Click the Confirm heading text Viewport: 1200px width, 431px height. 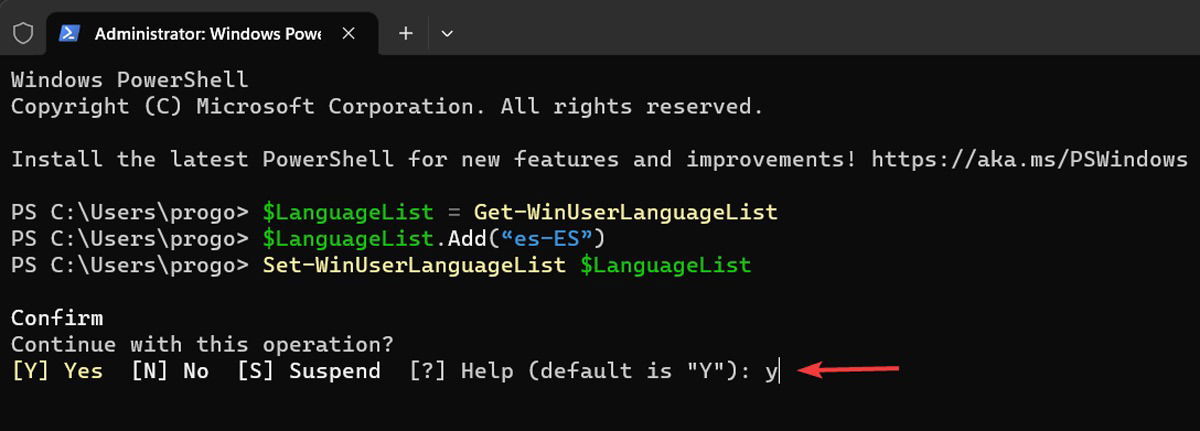click(x=57, y=318)
